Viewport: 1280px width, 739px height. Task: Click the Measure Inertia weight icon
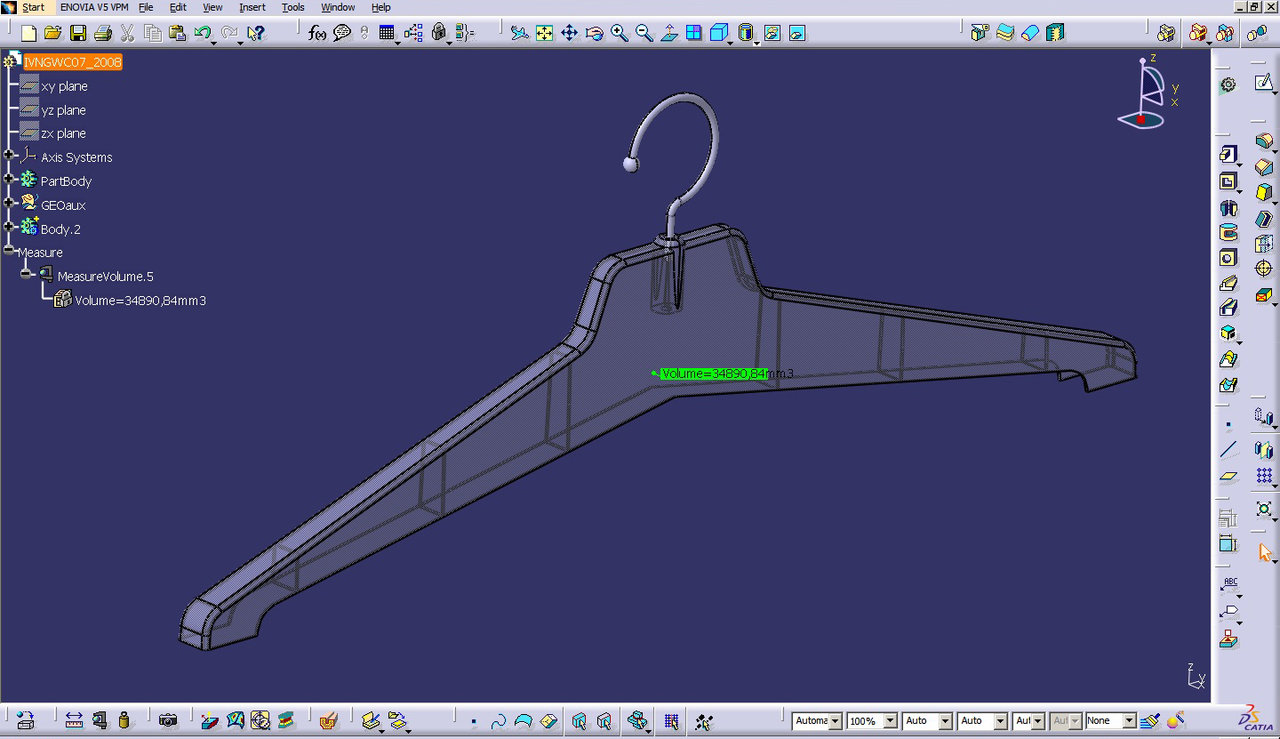[124, 720]
